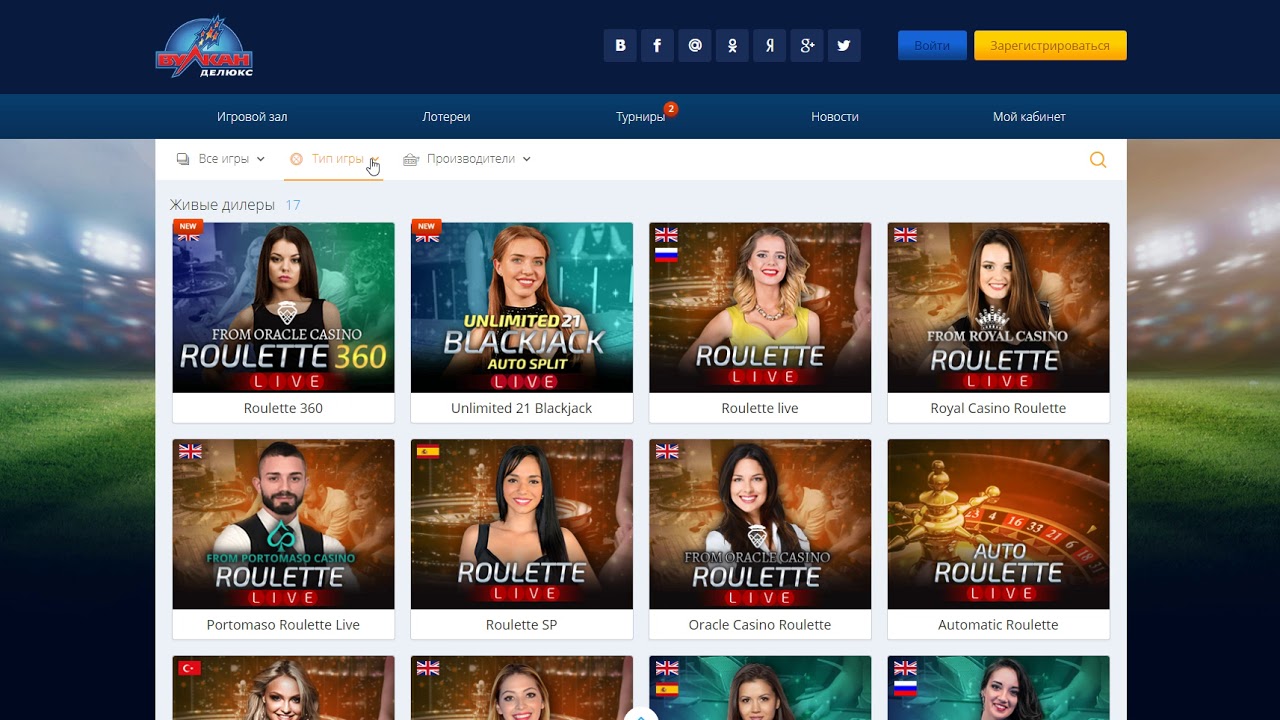Open the VK social login icon
The height and width of the screenshot is (720, 1280).
(x=620, y=46)
